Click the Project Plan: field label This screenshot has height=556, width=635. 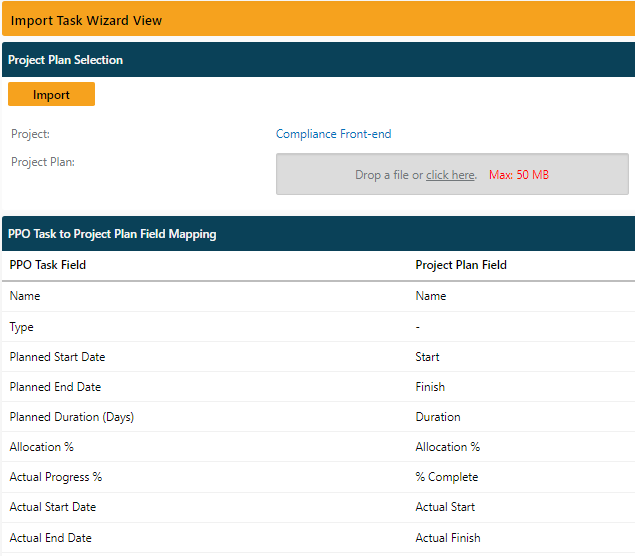click(x=43, y=162)
